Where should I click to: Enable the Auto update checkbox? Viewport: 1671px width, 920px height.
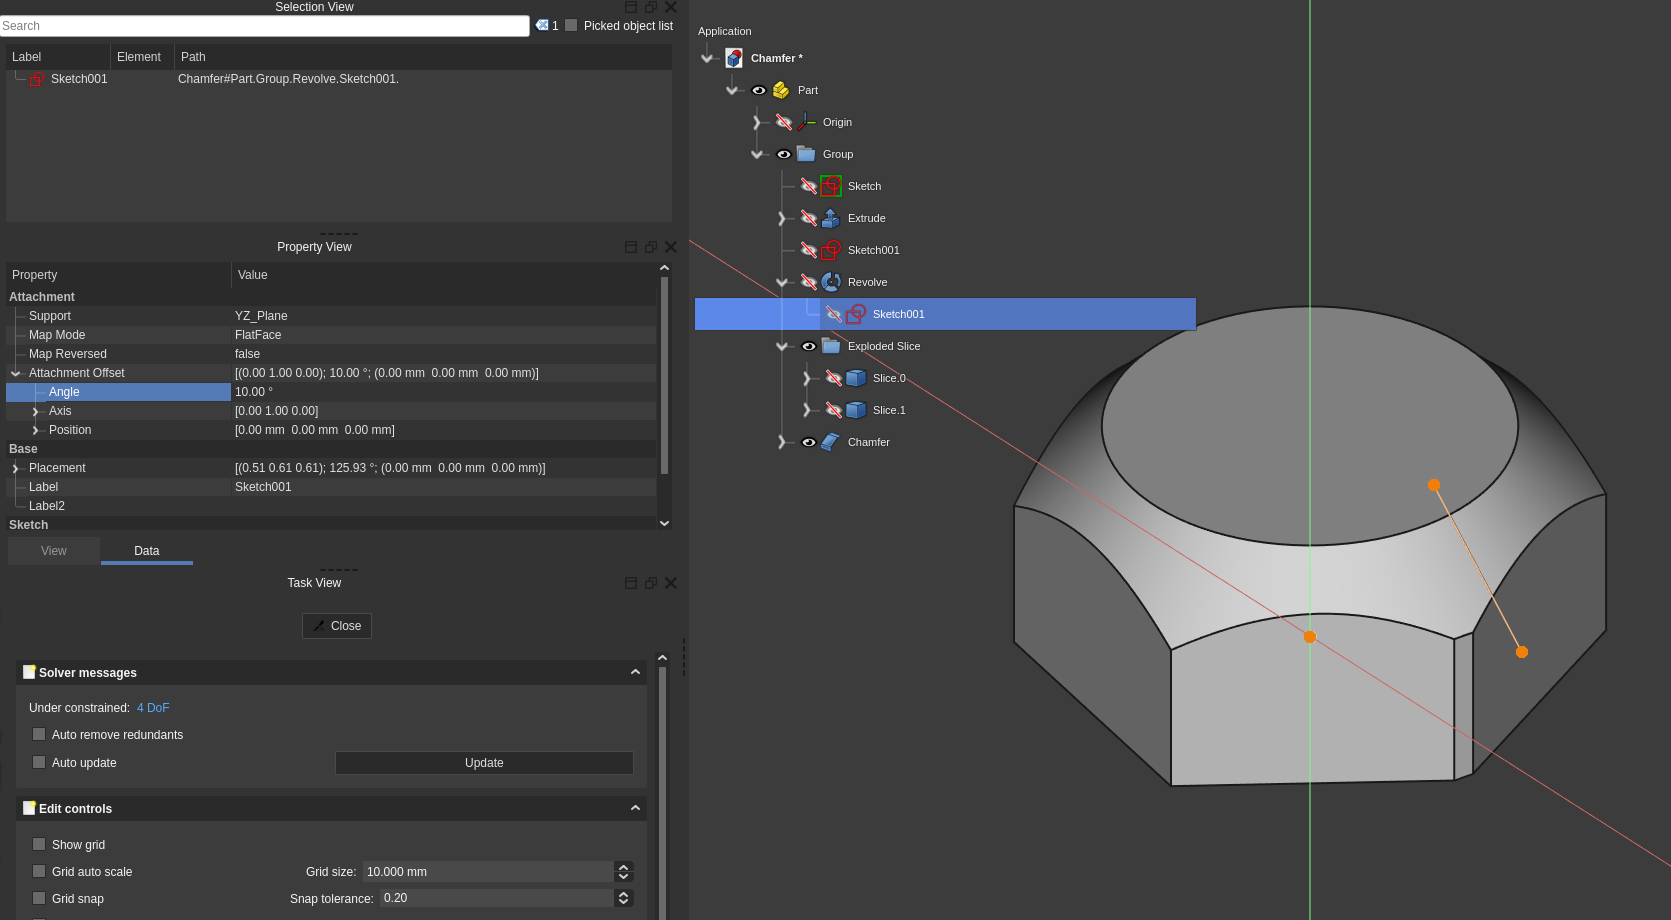coord(39,762)
